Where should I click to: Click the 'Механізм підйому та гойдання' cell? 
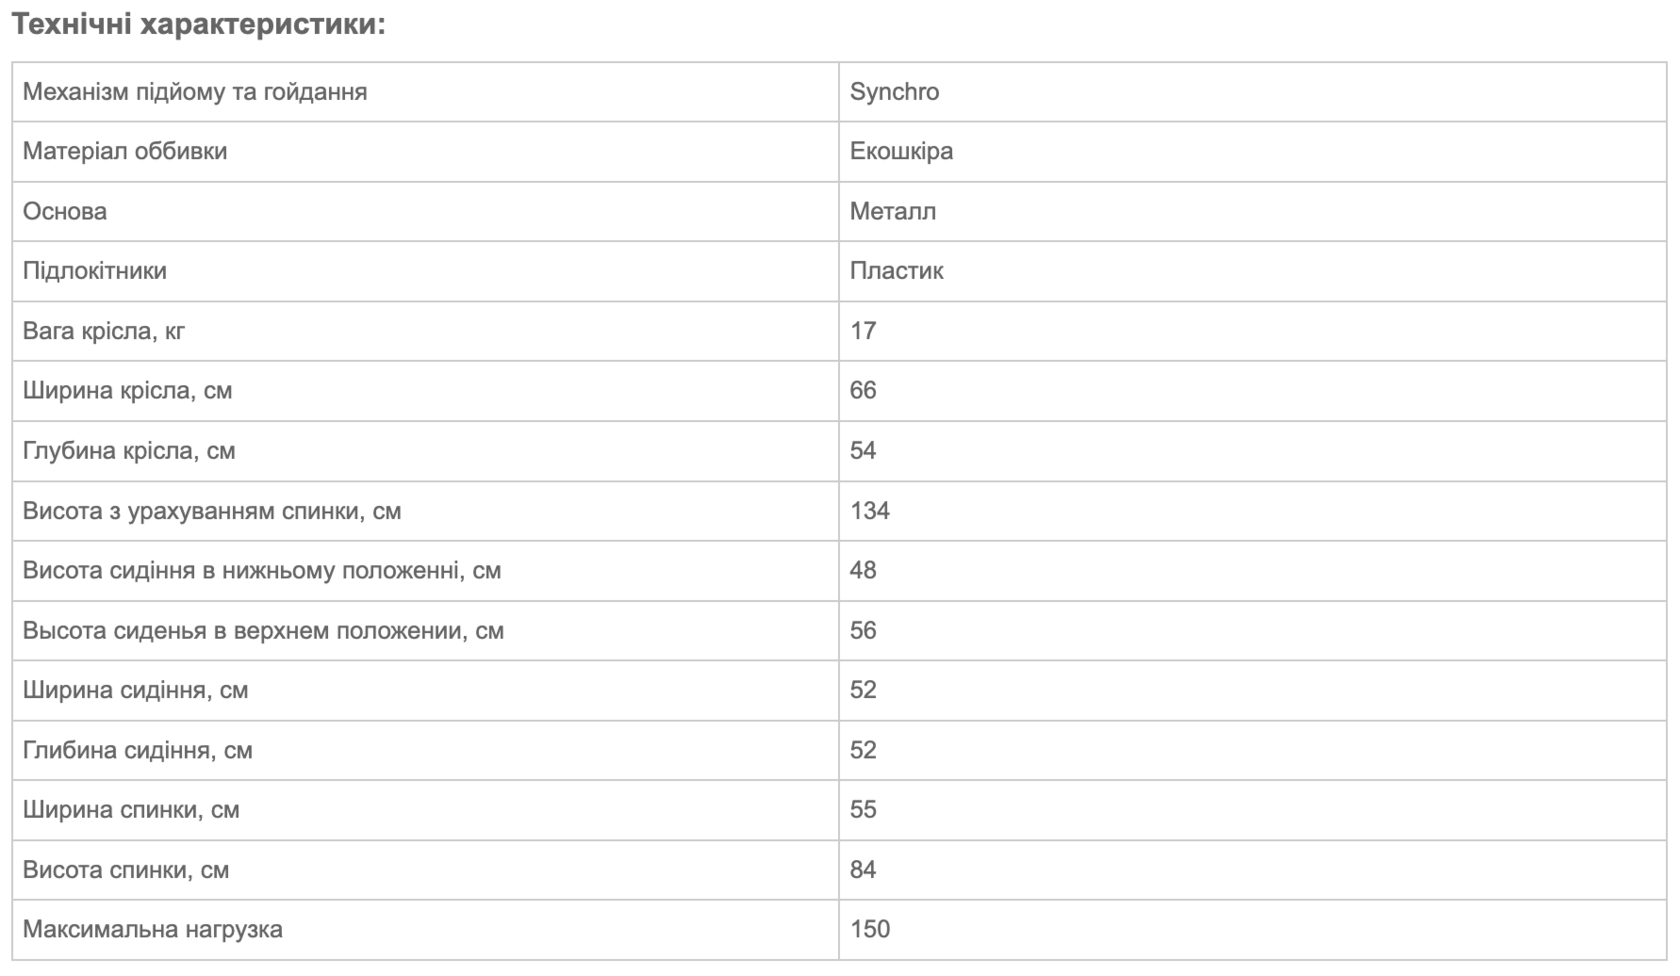195,92
